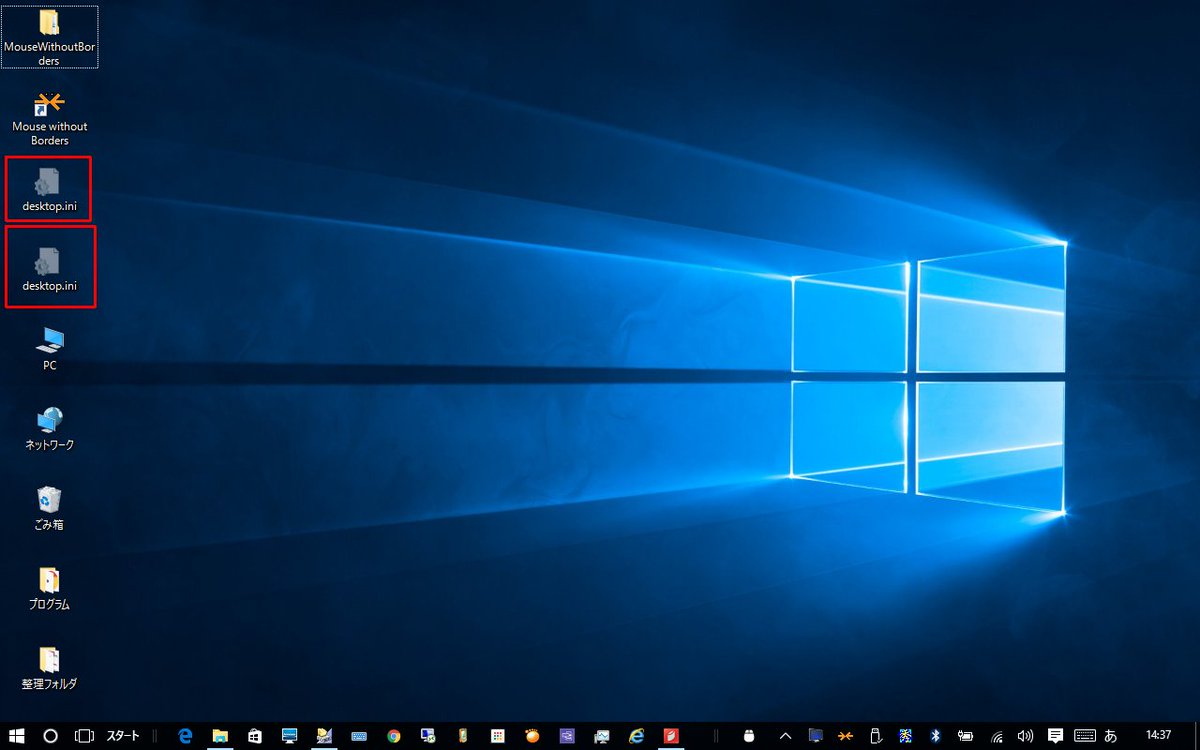This screenshot has width=1200, height=750.
Task: Open Mouse without Borders orange tray icon
Action: coord(846,735)
